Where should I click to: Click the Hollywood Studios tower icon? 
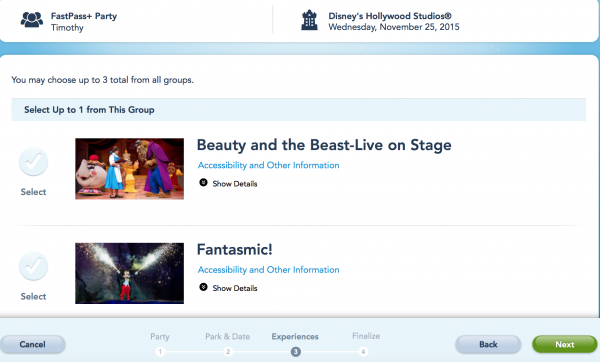click(309, 20)
